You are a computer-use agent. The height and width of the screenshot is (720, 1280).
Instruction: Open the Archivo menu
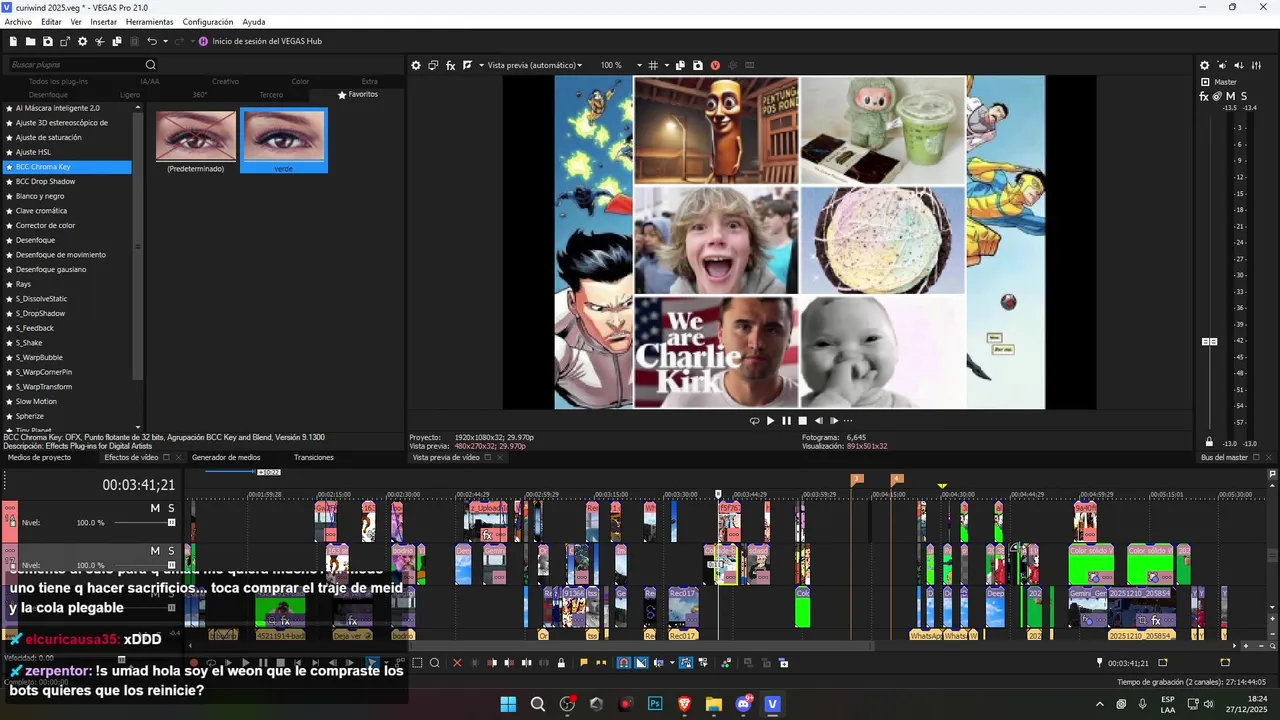click(x=18, y=22)
